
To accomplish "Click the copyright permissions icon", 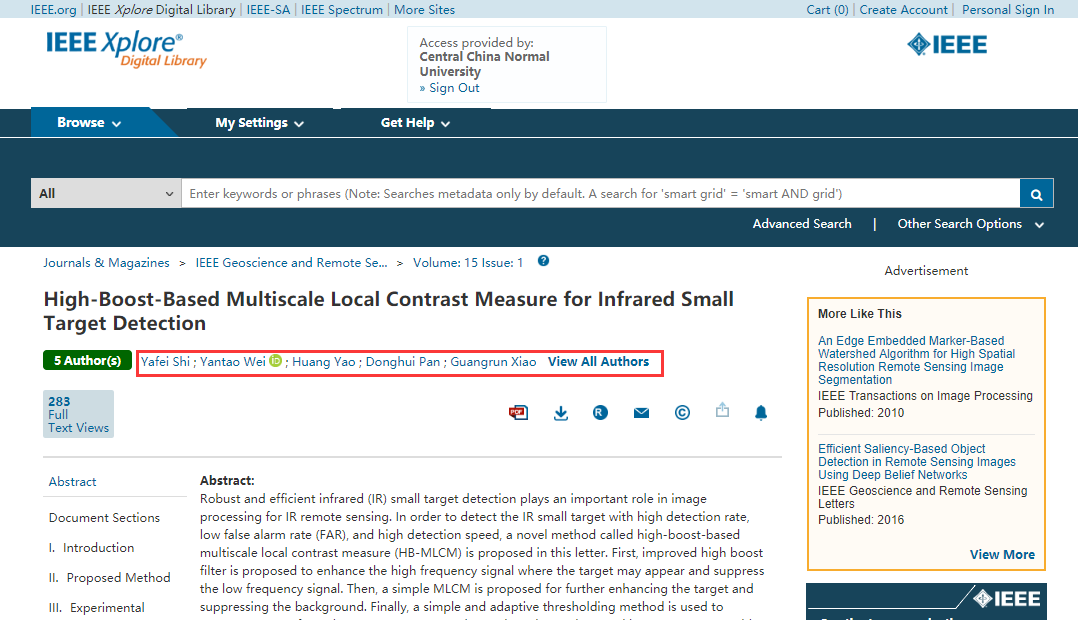I will (682, 412).
